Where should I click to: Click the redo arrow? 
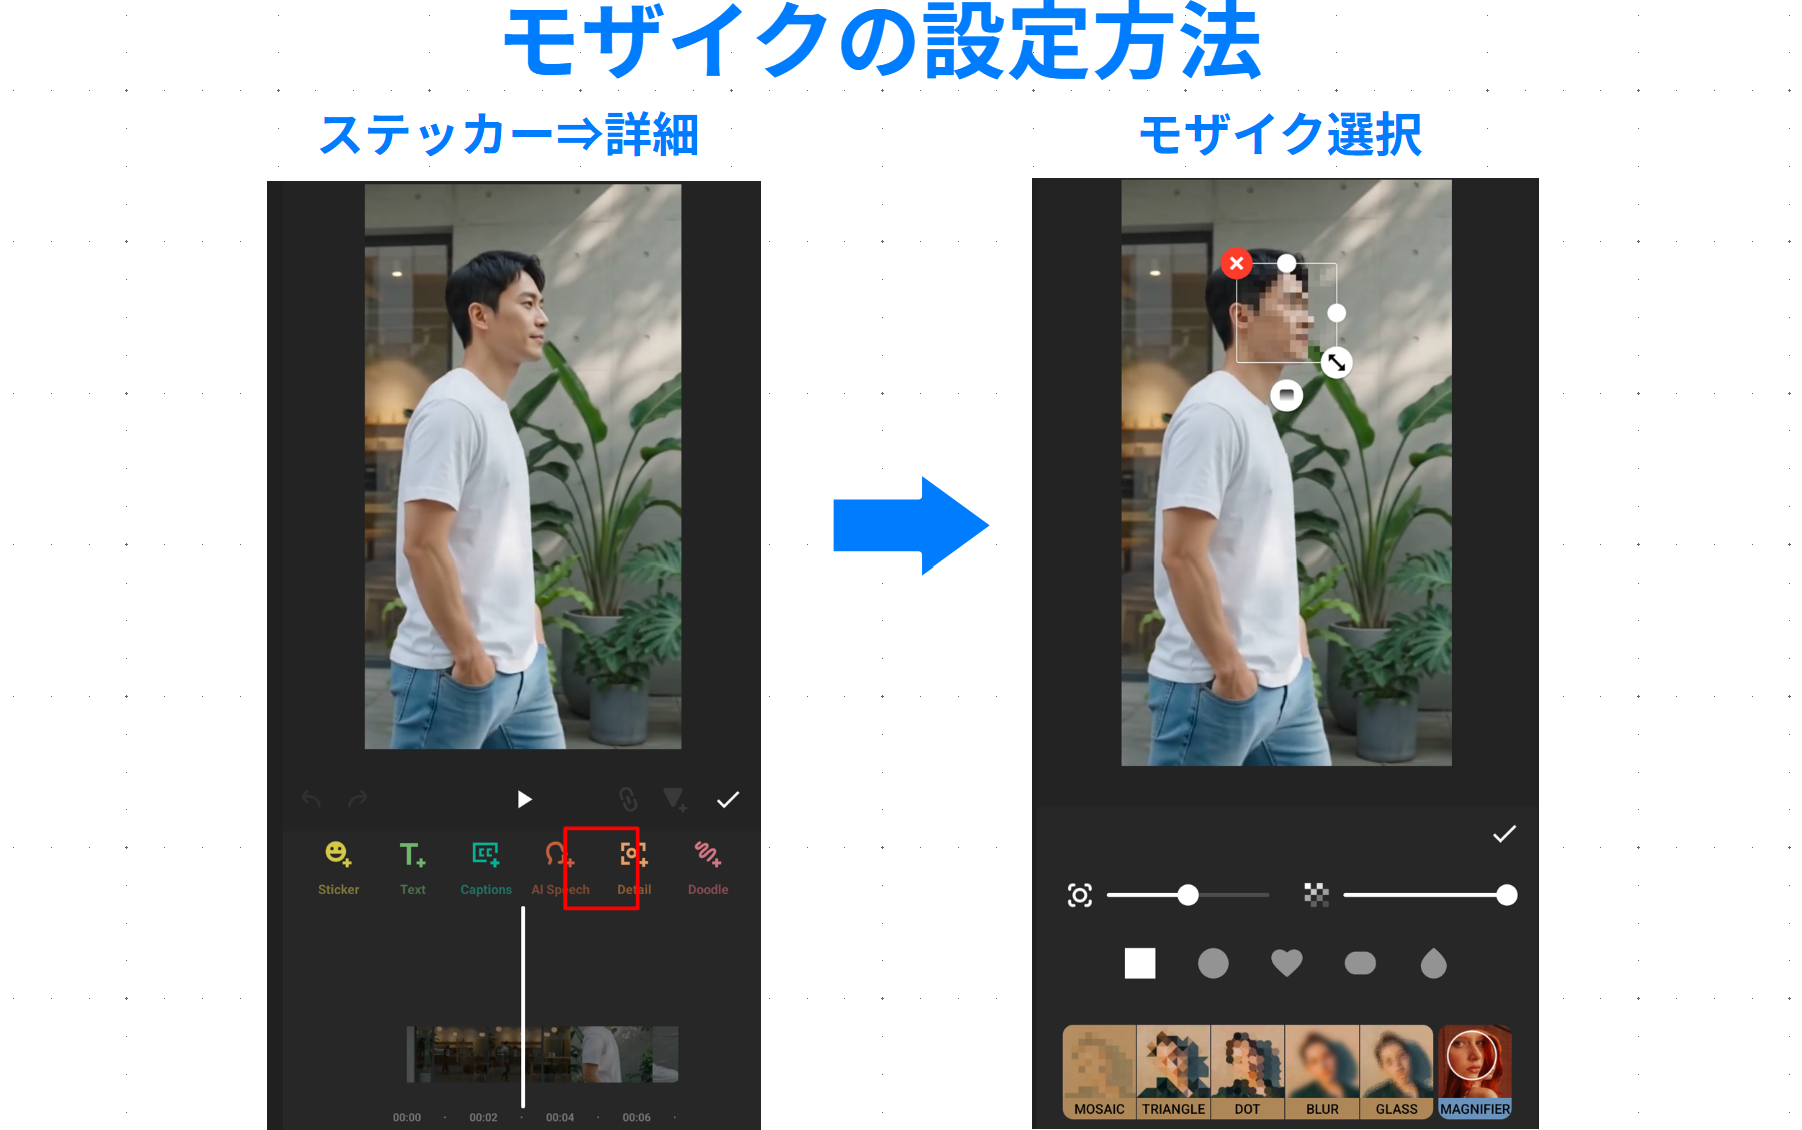coord(357,799)
